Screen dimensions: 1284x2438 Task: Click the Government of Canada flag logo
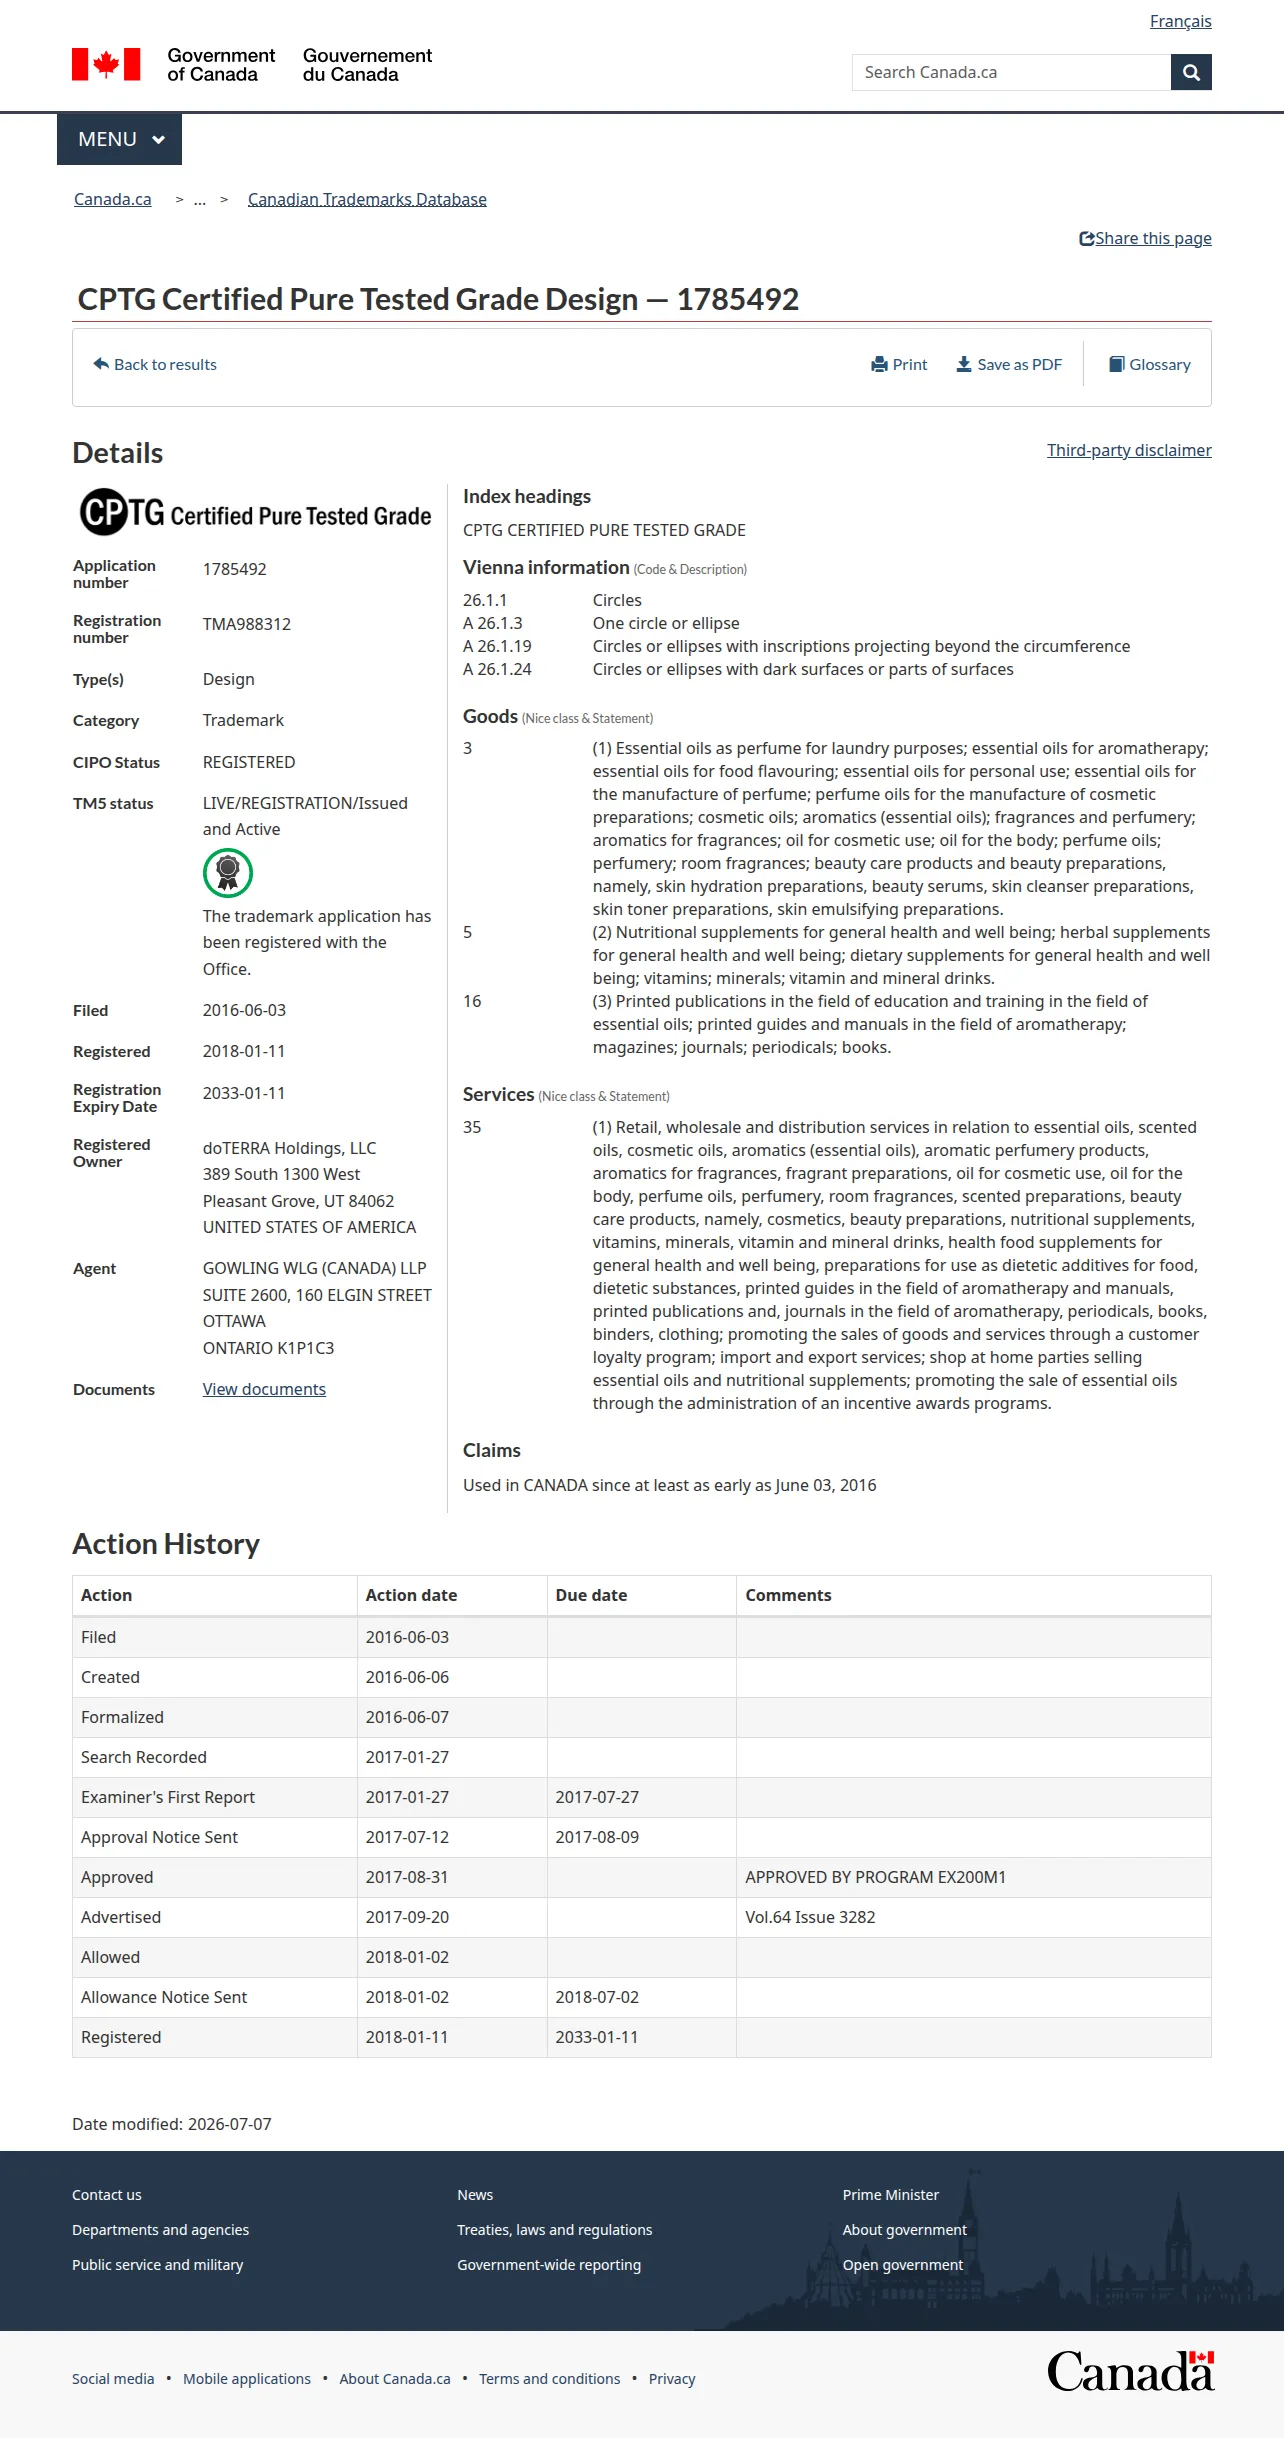pos(106,65)
